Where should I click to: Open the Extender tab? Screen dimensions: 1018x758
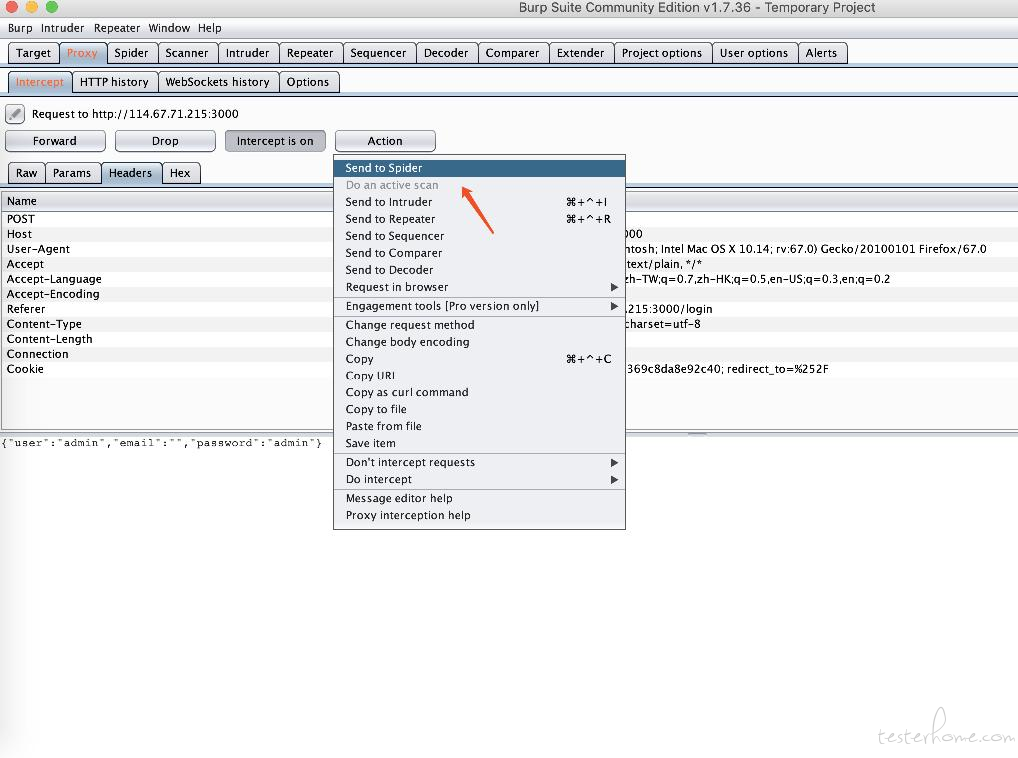click(x=580, y=53)
